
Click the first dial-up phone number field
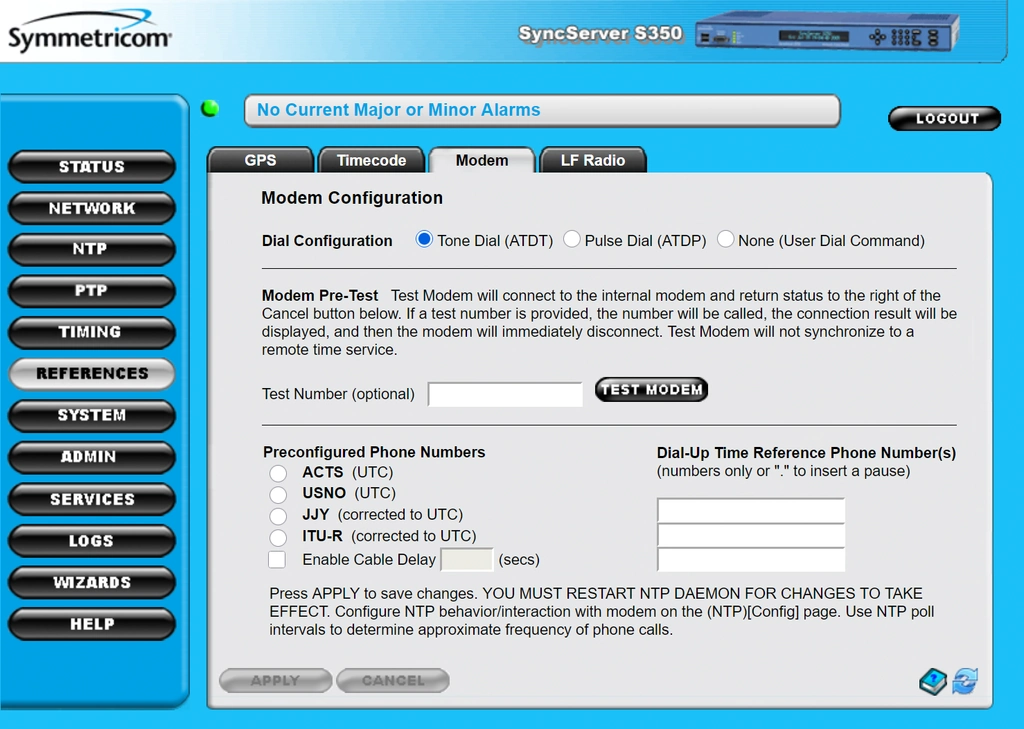[x=751, y=510]
